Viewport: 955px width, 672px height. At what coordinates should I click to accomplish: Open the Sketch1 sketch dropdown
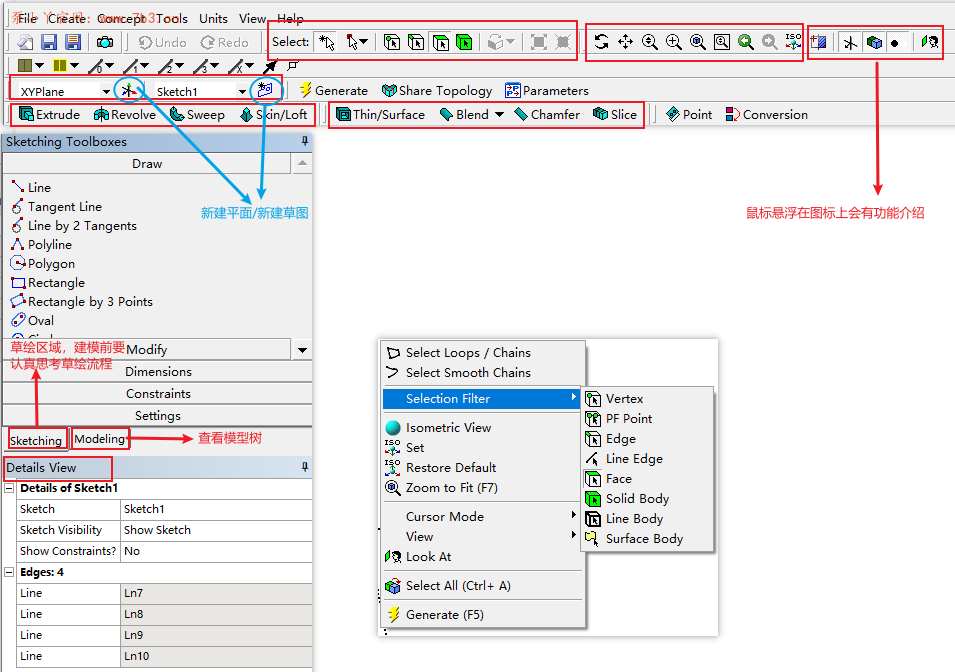tap(242, 92)
